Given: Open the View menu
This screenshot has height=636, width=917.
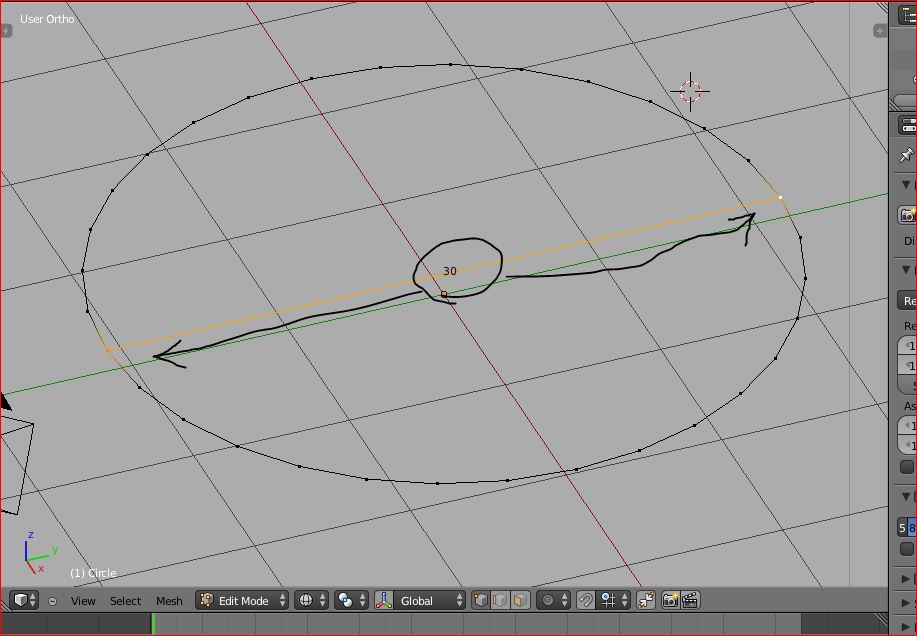Looking at the screenshot, I should point(83,601).
